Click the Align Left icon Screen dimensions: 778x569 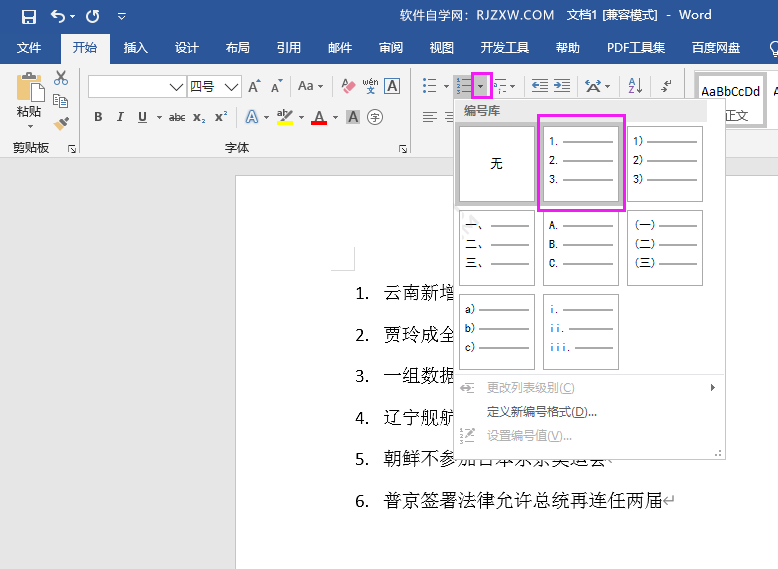coord(430,117)
